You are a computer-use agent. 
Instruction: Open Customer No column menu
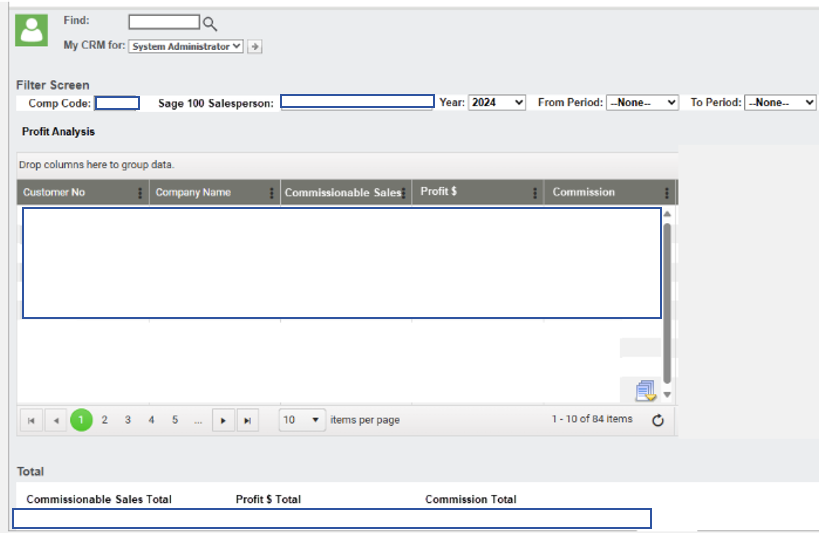click(x=140, y=193)
